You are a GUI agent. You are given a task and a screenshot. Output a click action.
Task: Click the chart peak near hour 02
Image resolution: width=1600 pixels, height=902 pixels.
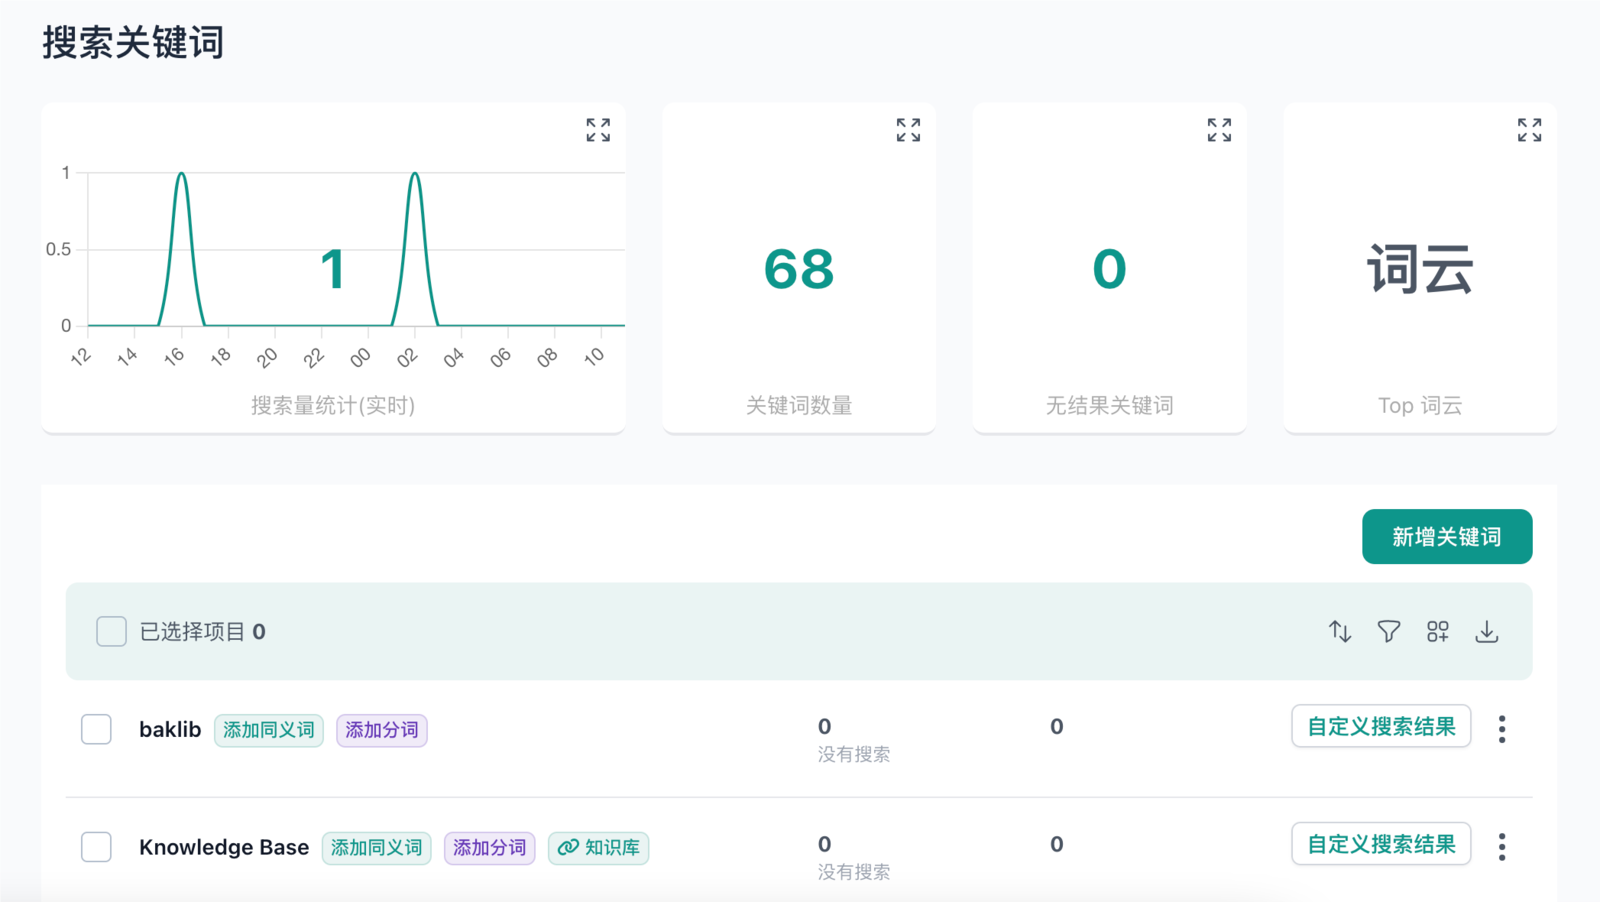coord(415,174)
